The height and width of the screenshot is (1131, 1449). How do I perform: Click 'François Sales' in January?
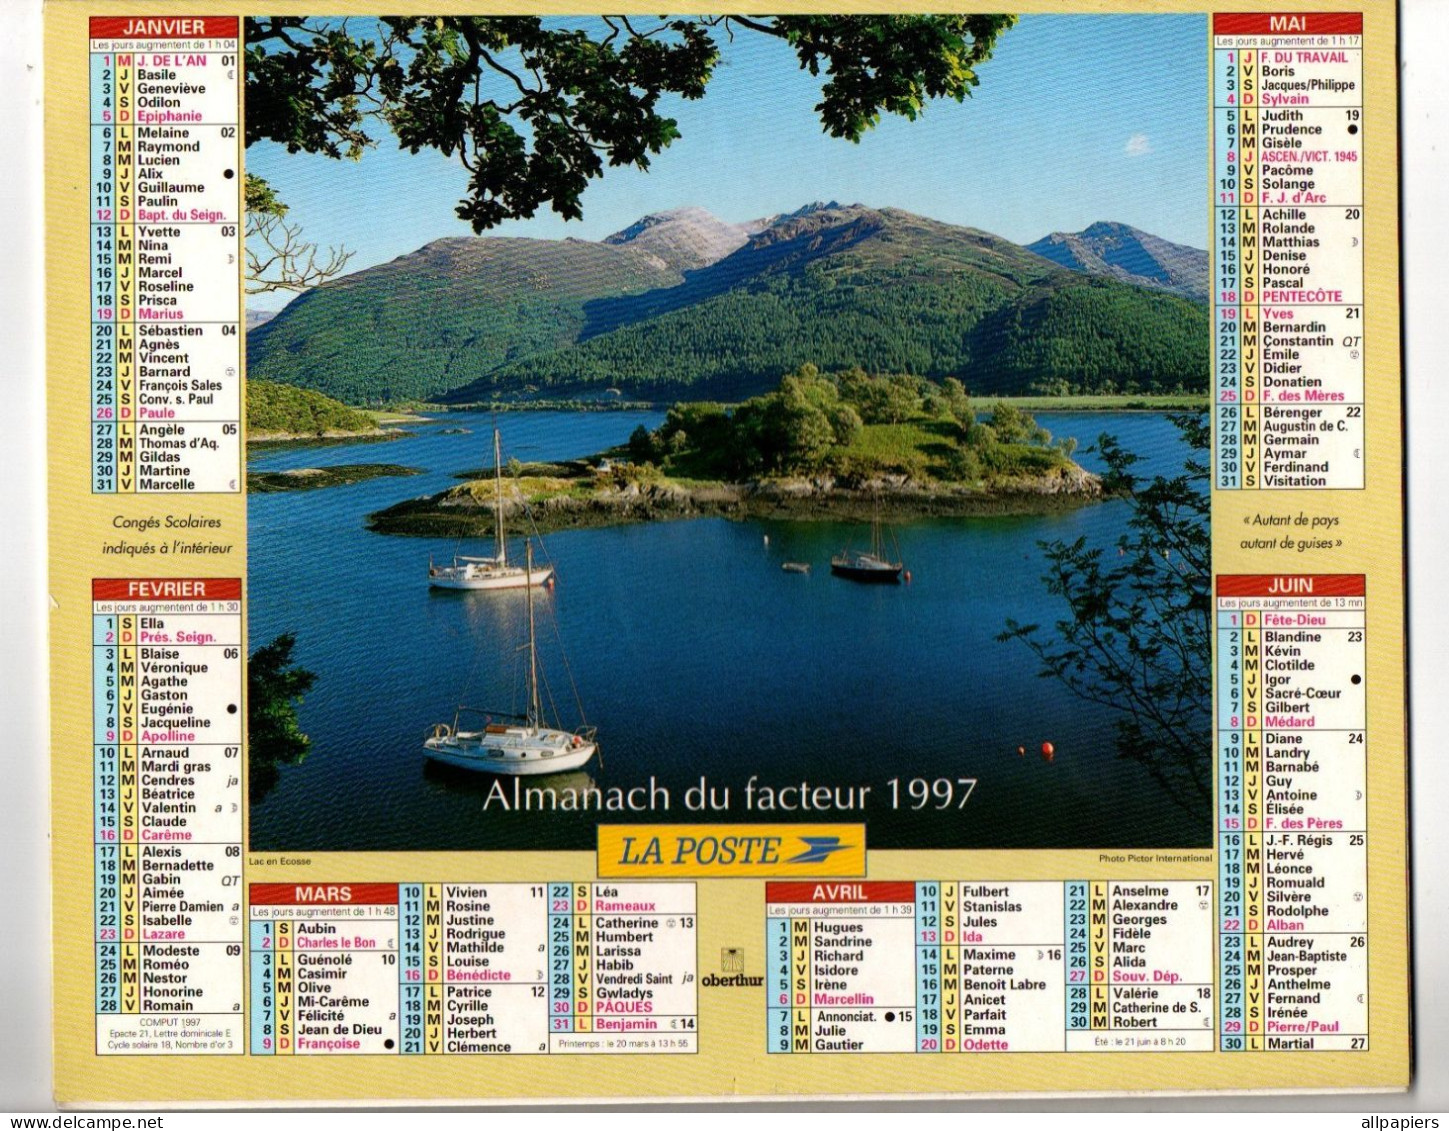pyautogui.click(x=180, y=385)
